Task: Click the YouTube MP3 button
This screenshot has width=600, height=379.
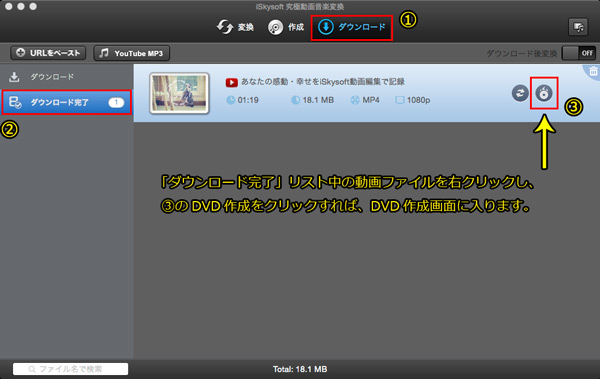Action: (x=132, y=53)
